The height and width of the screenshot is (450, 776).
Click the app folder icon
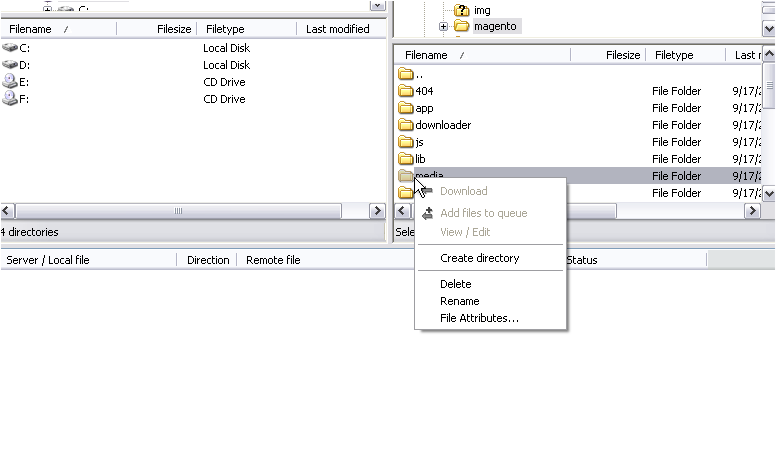point(406,108)
